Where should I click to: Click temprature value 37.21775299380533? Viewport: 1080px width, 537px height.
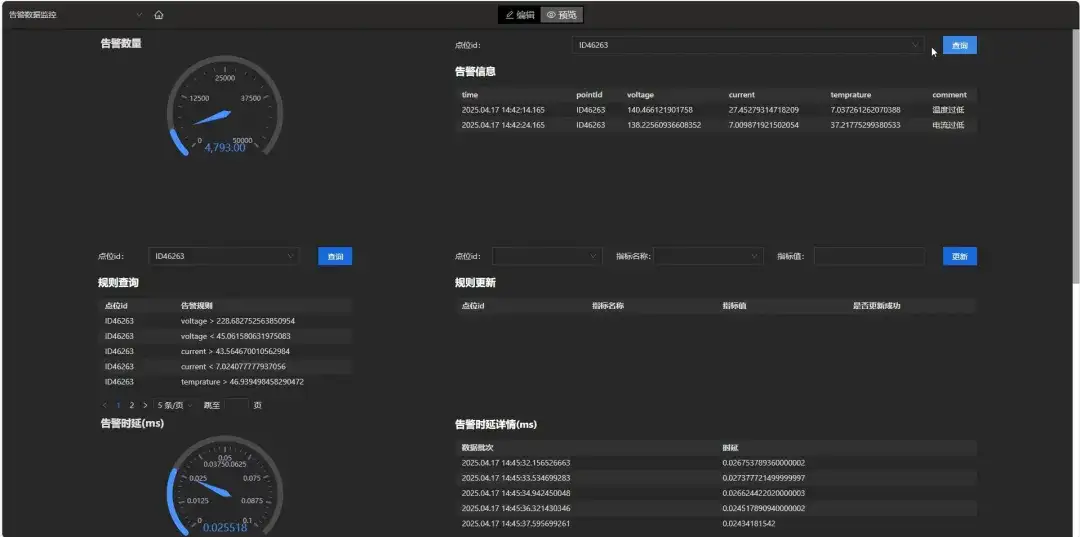(x=866, y=125)
